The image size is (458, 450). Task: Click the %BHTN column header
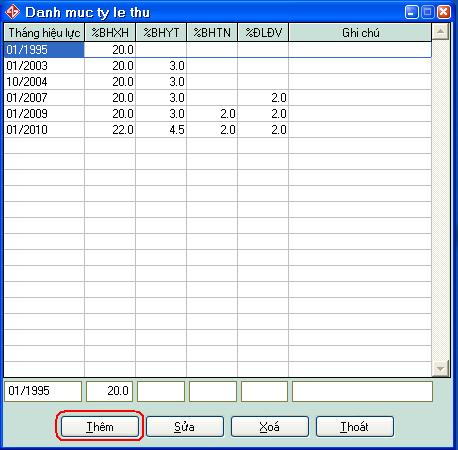click(x=212, y=33)
